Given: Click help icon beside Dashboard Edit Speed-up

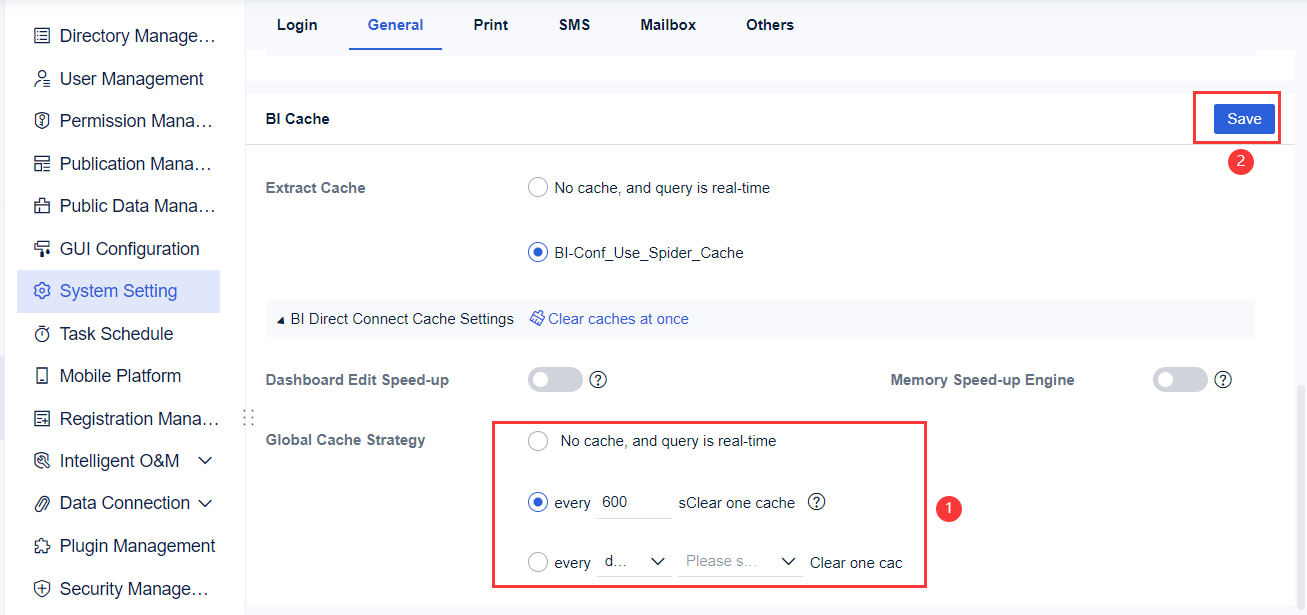Looking at the screenshot, I should [x=599, y=380].
